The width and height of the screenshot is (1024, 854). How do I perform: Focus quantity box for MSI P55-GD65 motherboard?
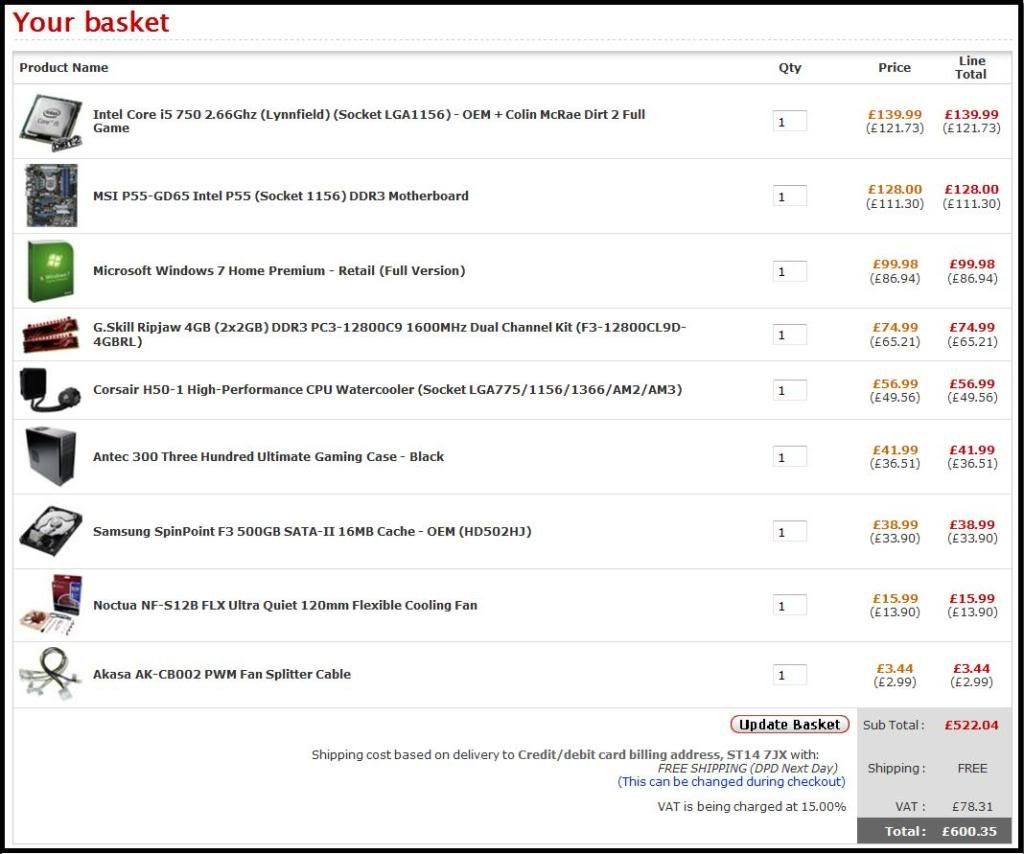click(790, 197)
